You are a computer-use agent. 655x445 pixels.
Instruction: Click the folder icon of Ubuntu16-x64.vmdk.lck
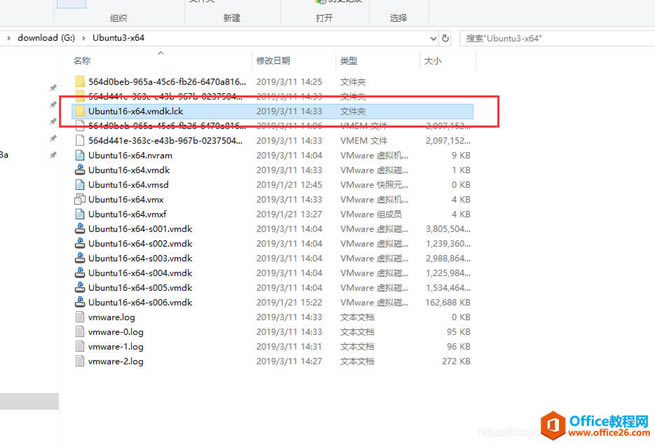tap(80, 111)
